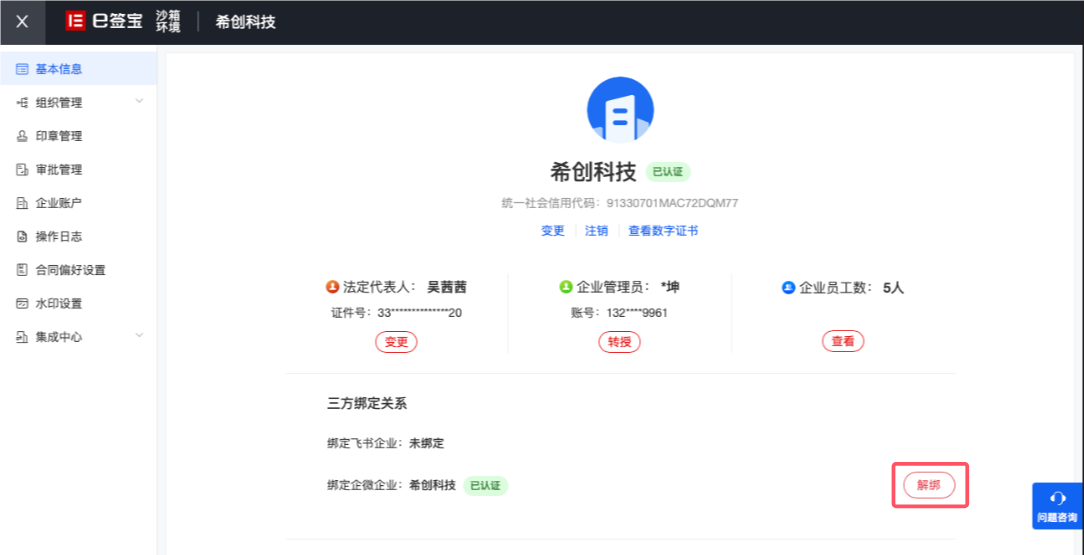Click the 沙箱环境 label in header

coord(168,22)
